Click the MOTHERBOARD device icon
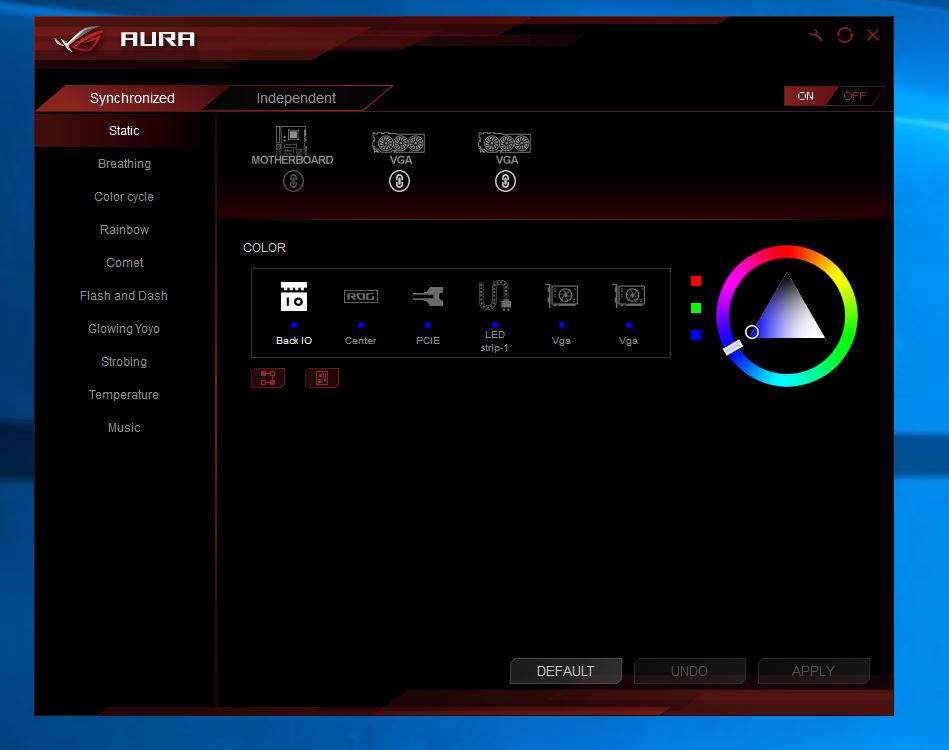Image resolution: width=949 pixels, height=750 pixels. point(292,141)
